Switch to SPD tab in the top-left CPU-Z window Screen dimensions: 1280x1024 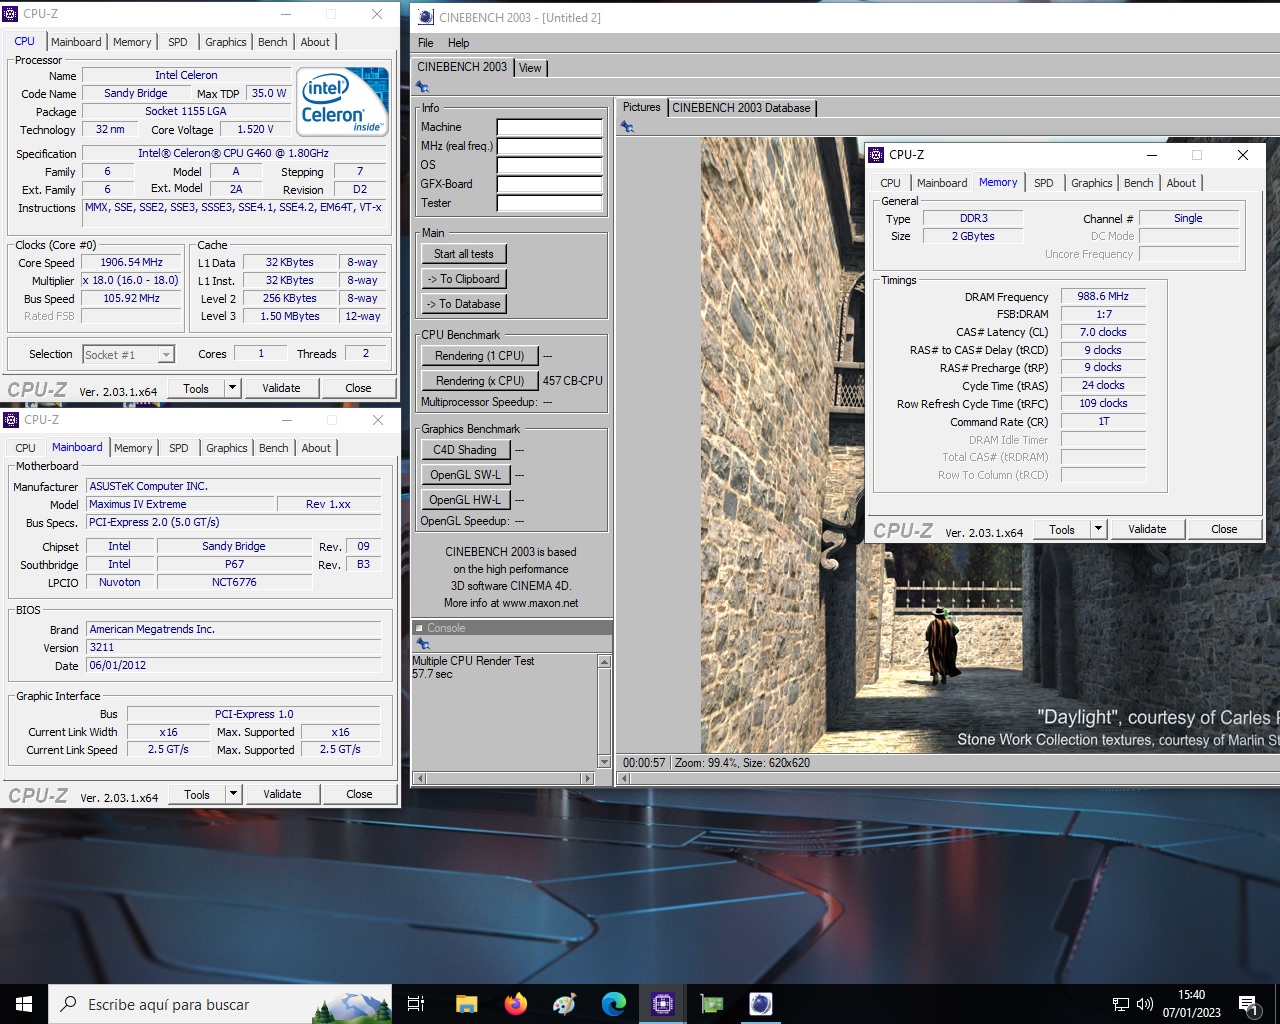(178, 42)
